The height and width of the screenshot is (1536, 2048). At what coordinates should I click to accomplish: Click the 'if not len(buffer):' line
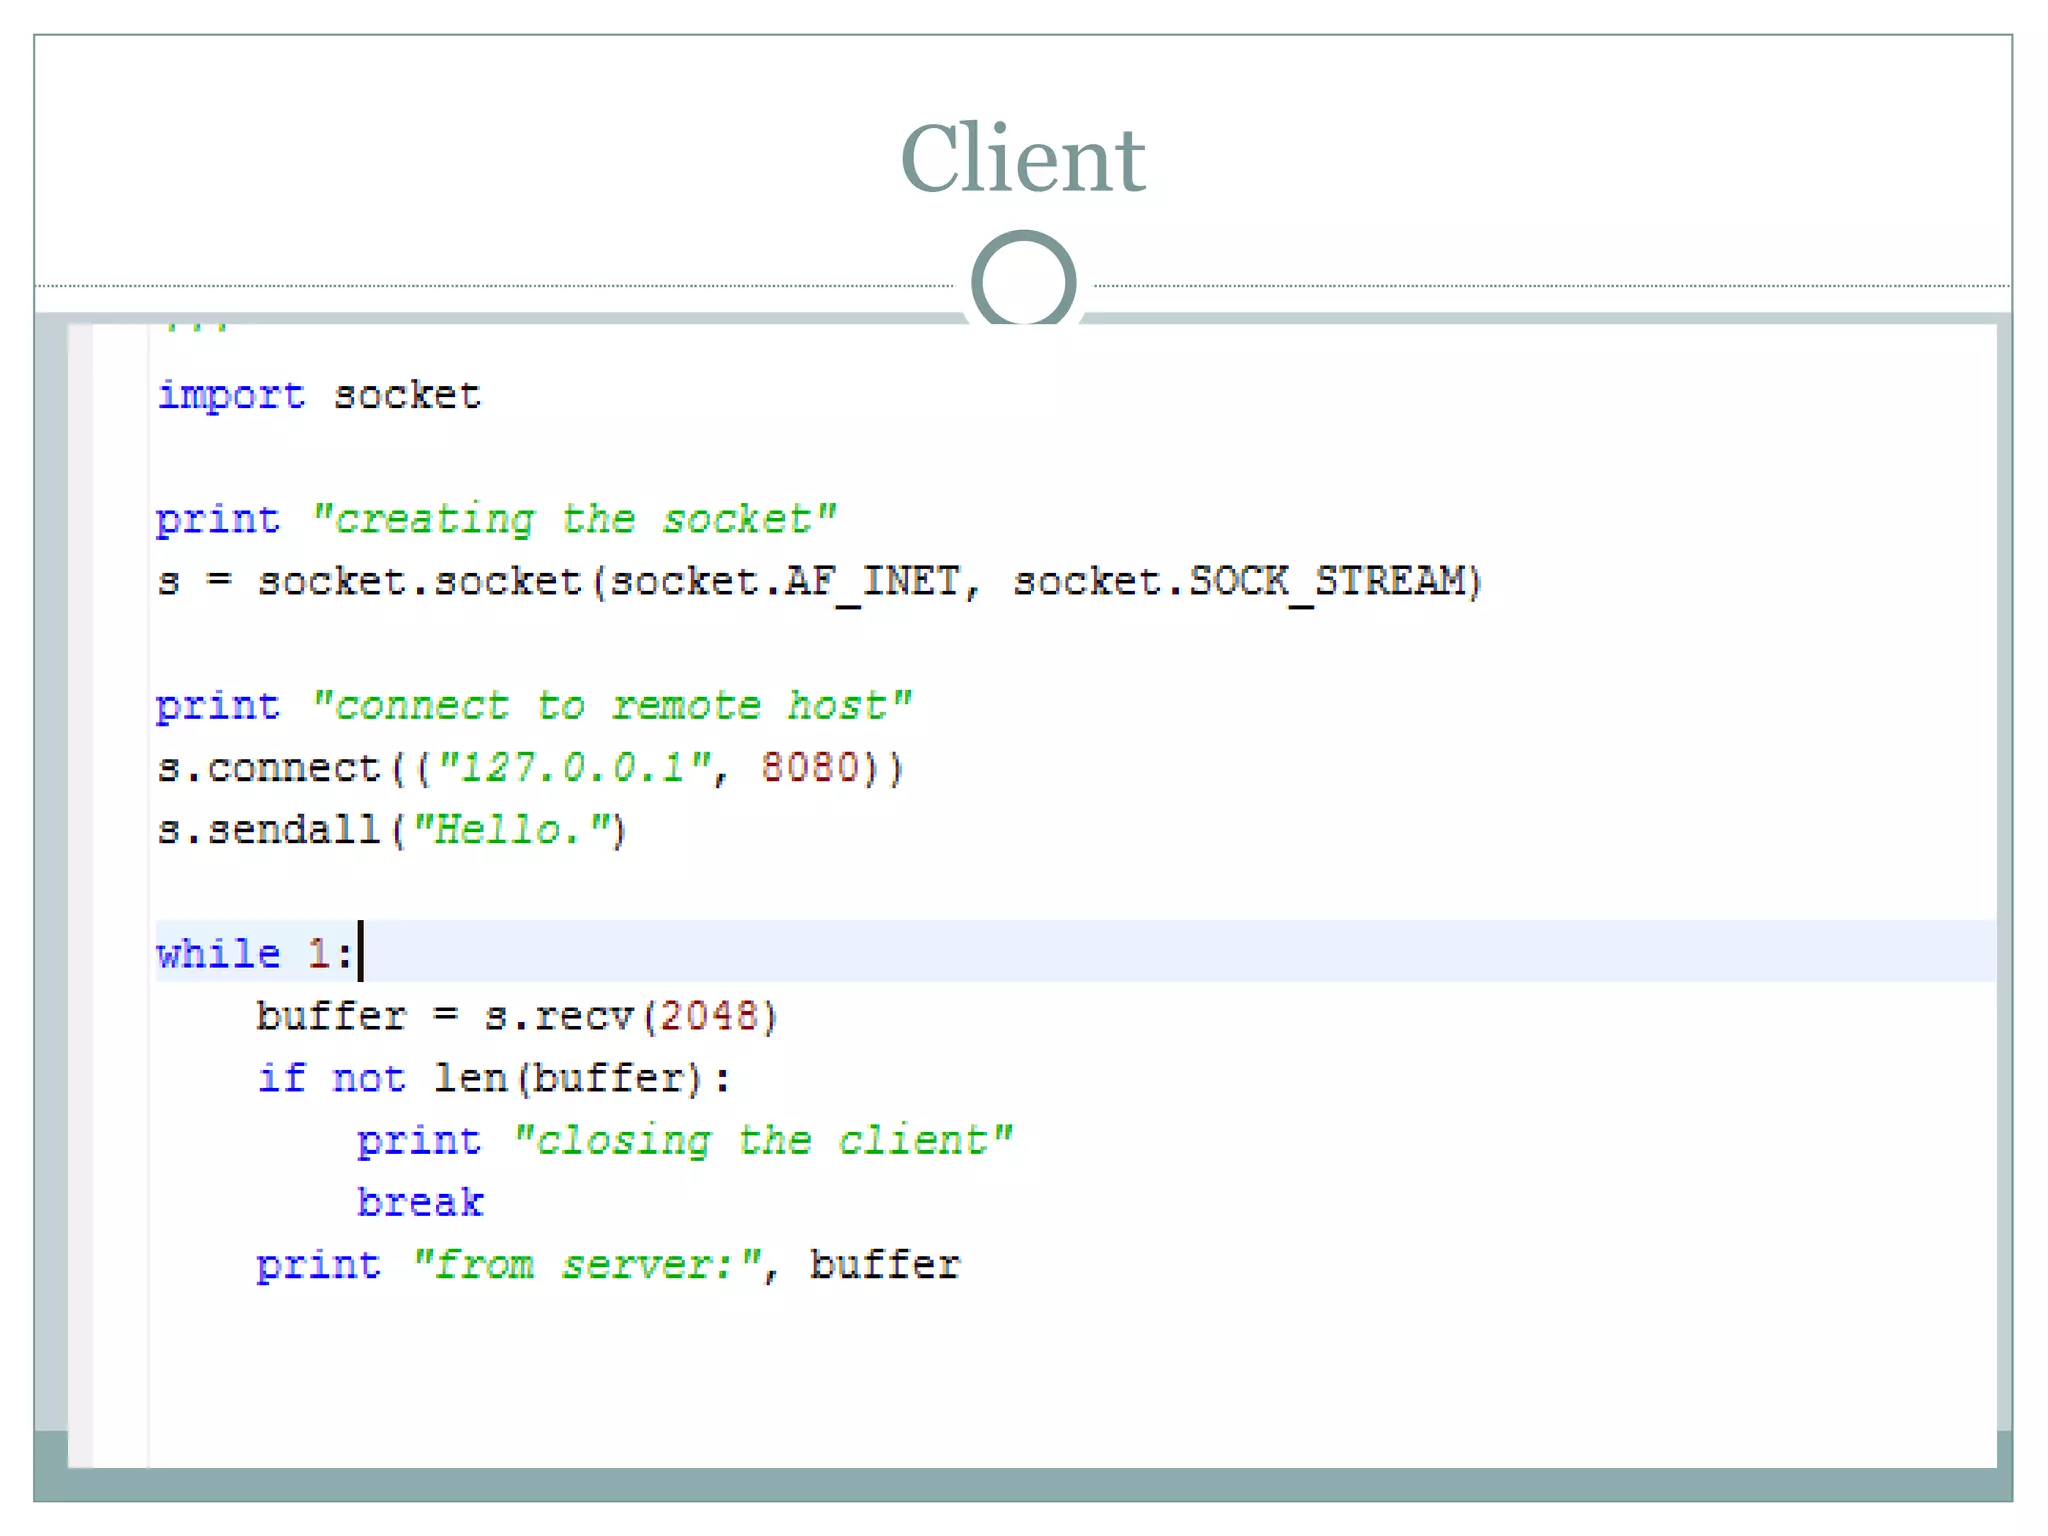pos(494,1079)
